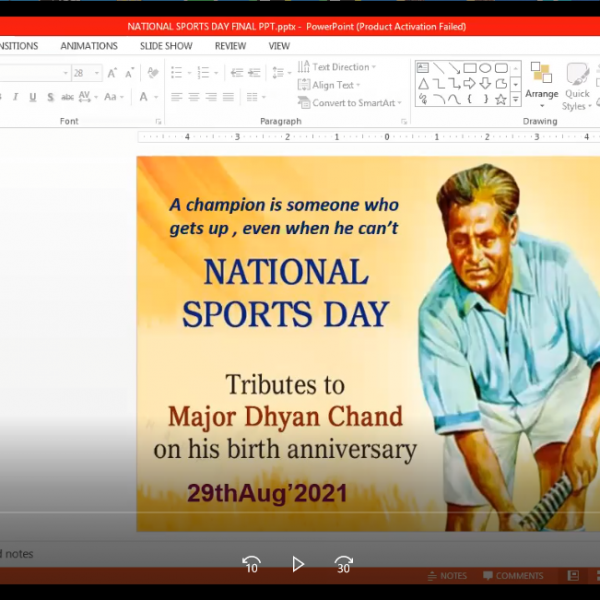Open the SLIDE SHOW tab
Image resolution: width=600 pixels, height=600 pixels.
166,46
